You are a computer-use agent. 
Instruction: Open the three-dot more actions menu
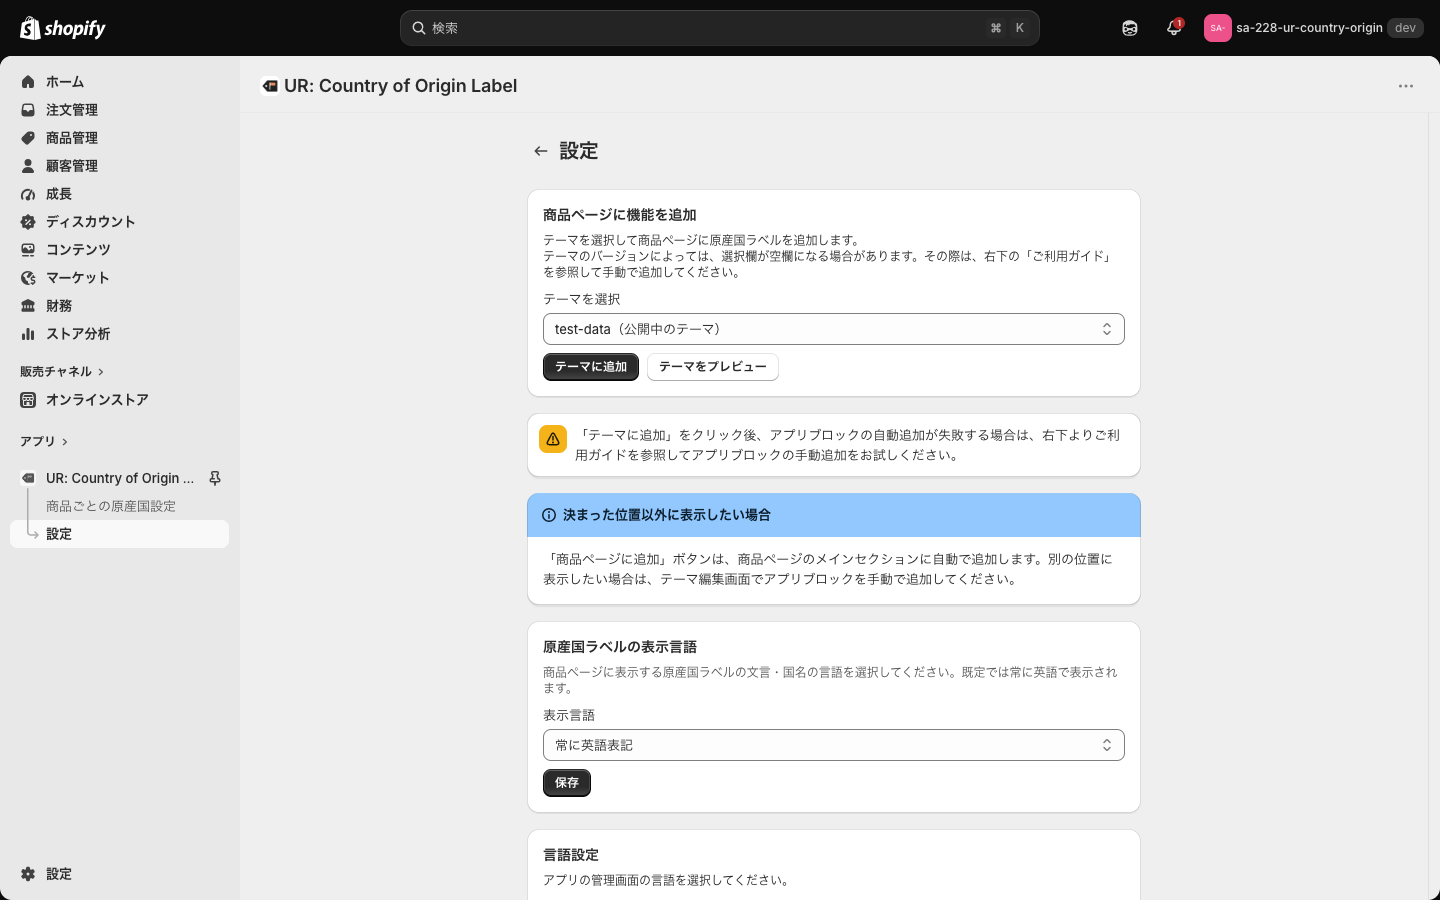[x=1406, y=86]
